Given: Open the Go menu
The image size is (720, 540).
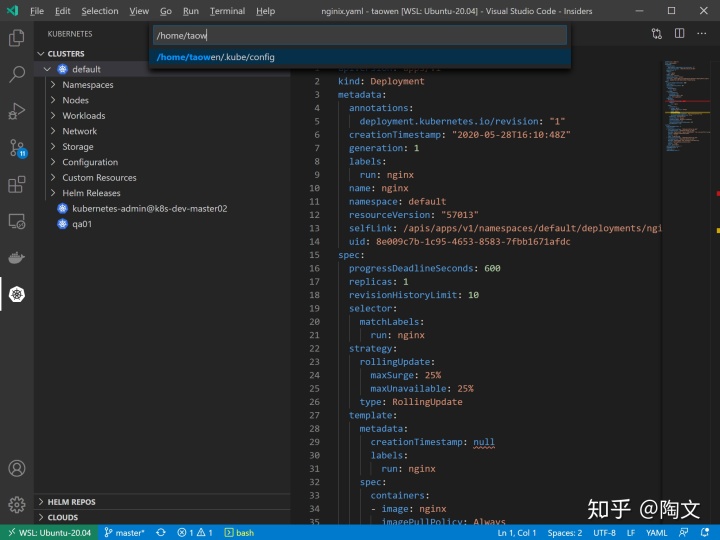Looking at the screenshot, I should point(166,11).
